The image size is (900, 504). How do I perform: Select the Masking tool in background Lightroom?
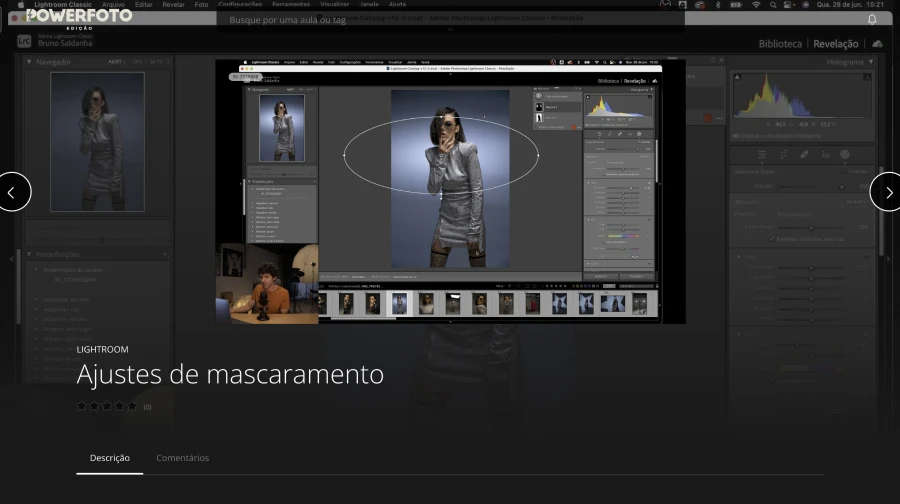point(845,154)
